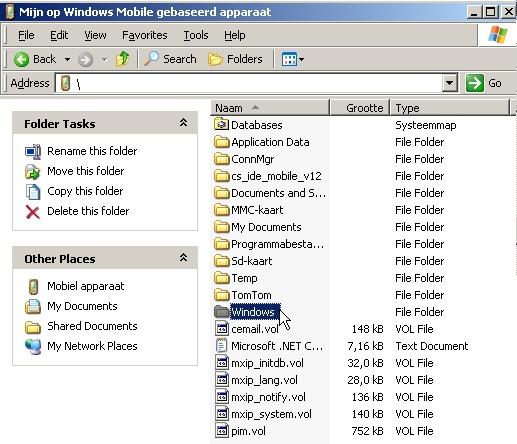Image resolution: width=517 pixels, height=444 pixels.
Task: Click the device icon in address bar
Action: click(66, 83)
